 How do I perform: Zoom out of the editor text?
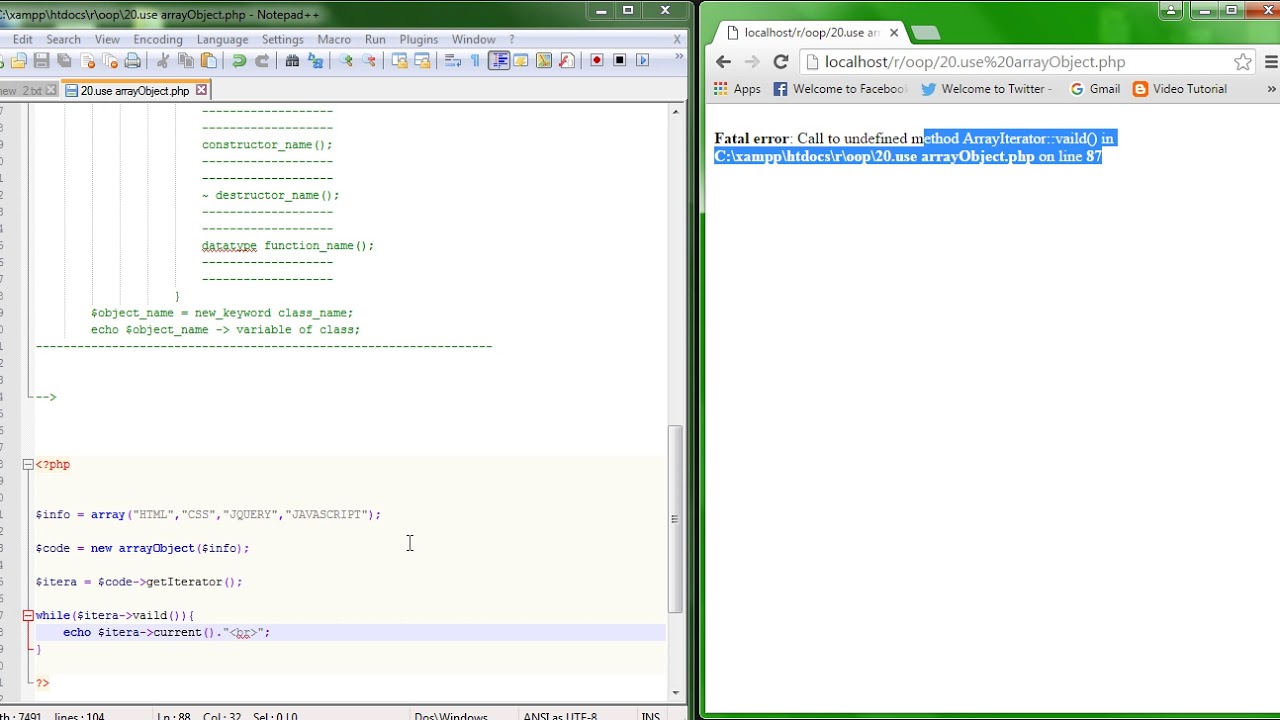pyautogui.click(x=369, y=60)
